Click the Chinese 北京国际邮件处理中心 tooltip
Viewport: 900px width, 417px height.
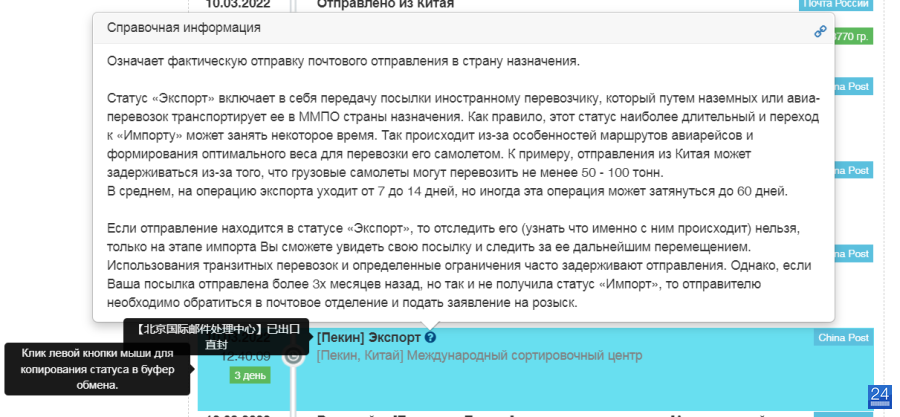click(x=219, y=337)
